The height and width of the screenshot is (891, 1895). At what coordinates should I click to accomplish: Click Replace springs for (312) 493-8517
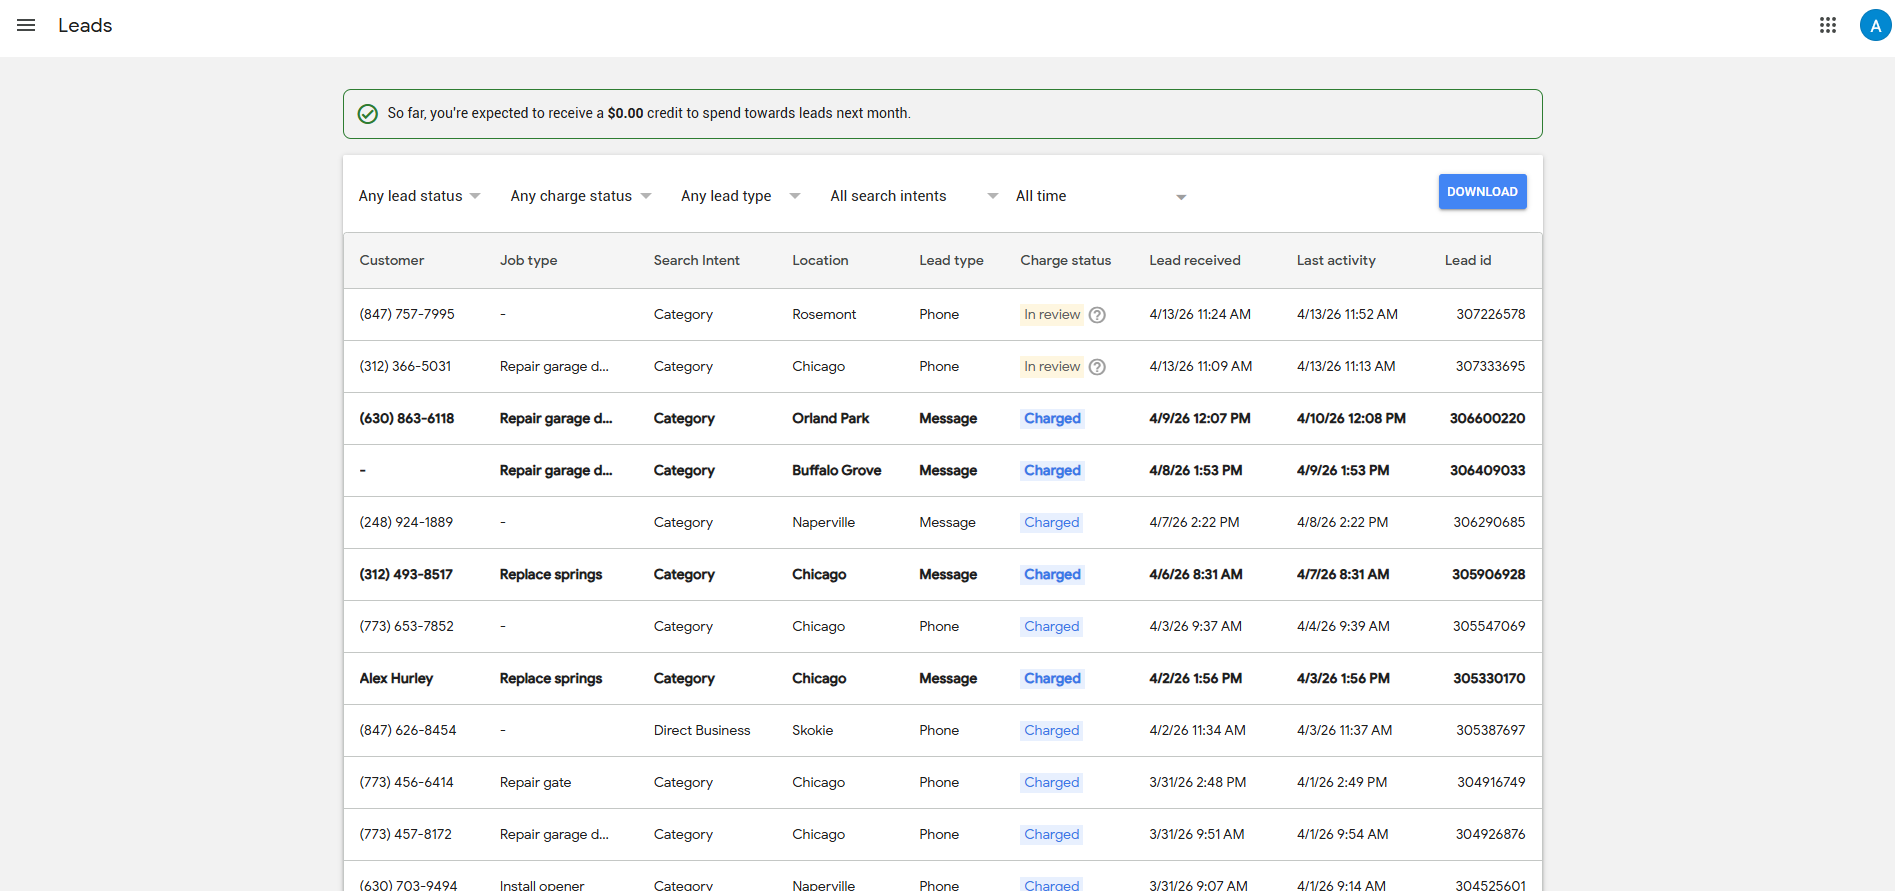click(551, 574)
